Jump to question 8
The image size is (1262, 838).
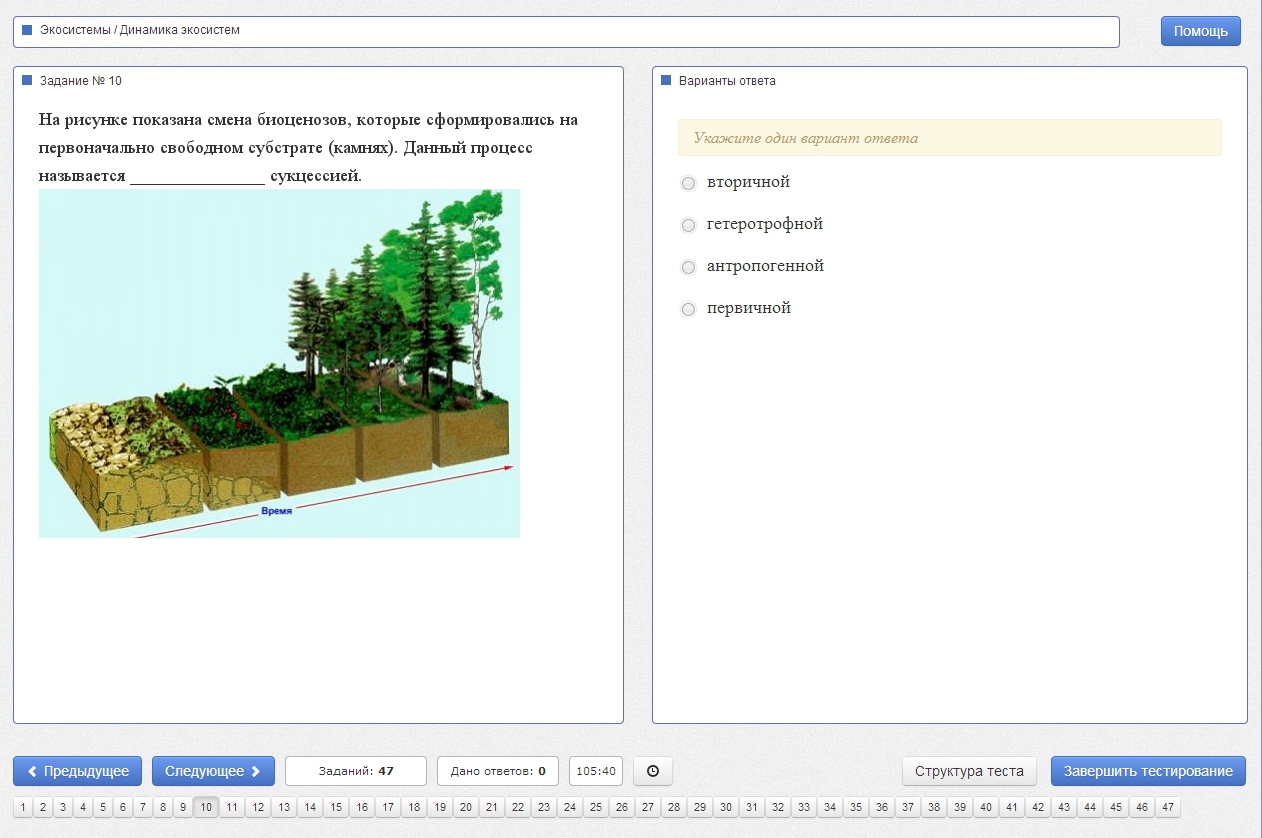click(163, 807)
